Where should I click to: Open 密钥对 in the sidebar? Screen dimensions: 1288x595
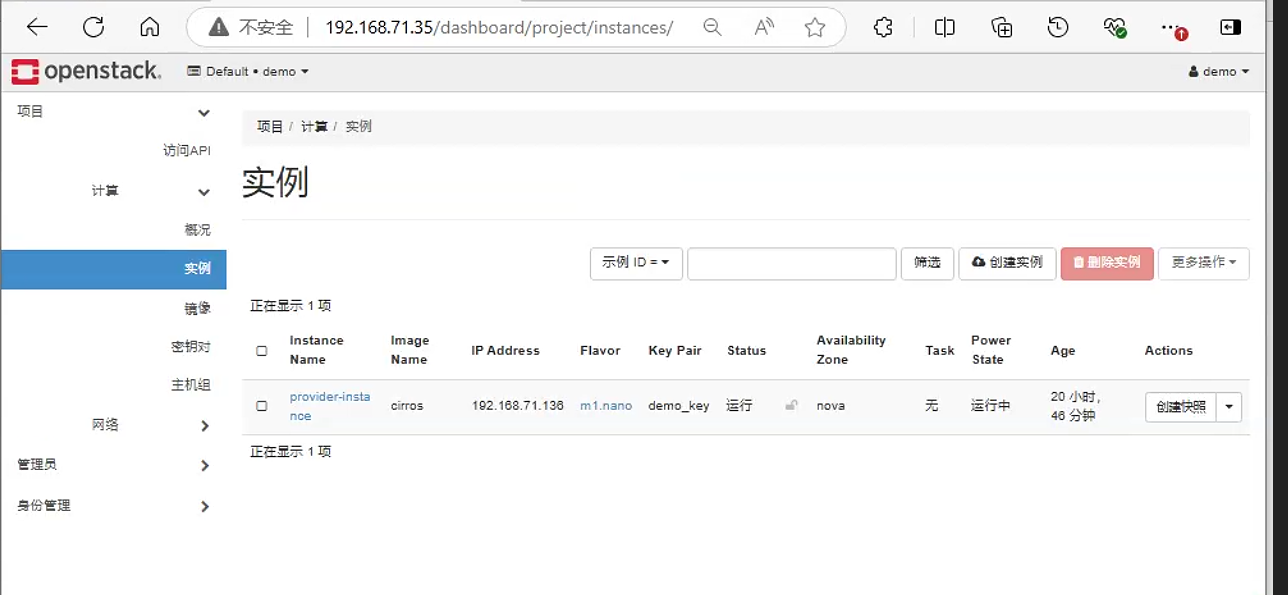point(191,347)
